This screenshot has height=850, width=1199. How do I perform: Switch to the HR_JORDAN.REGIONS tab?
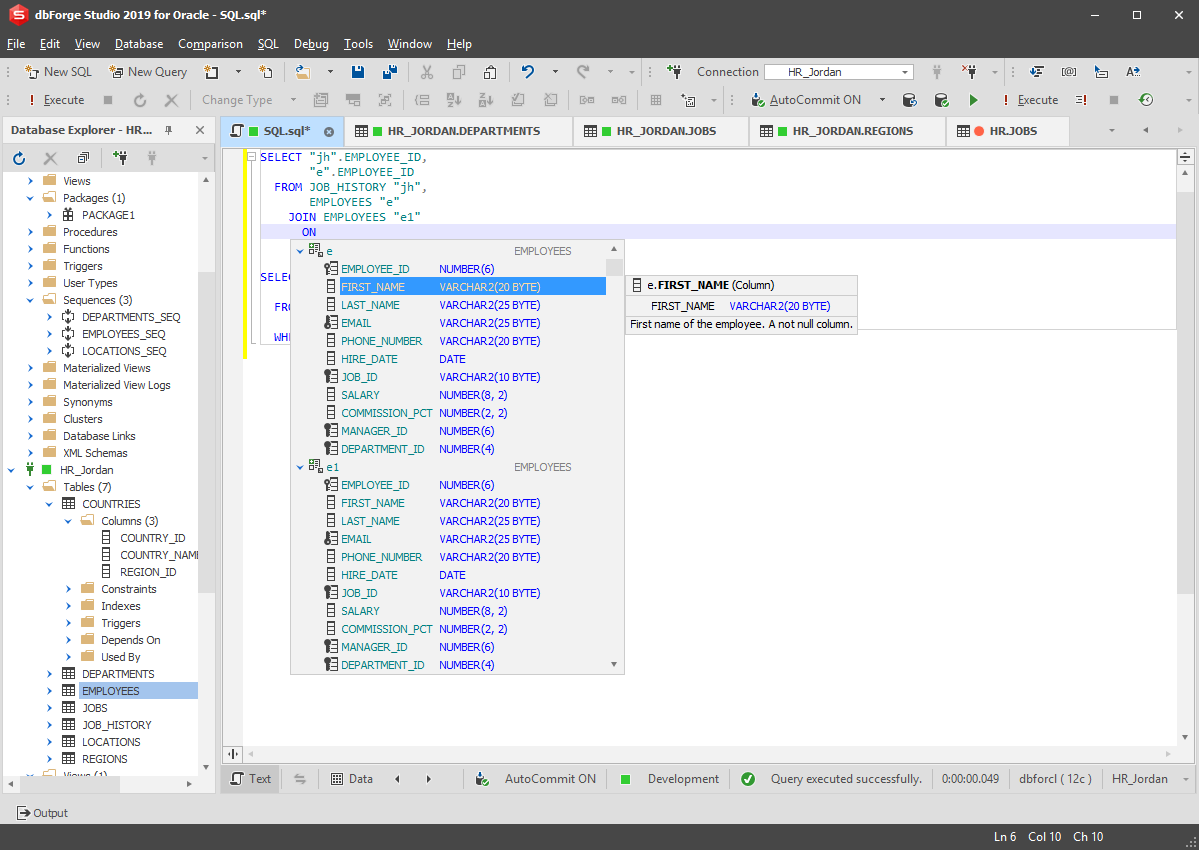click(x=851, y=131)
